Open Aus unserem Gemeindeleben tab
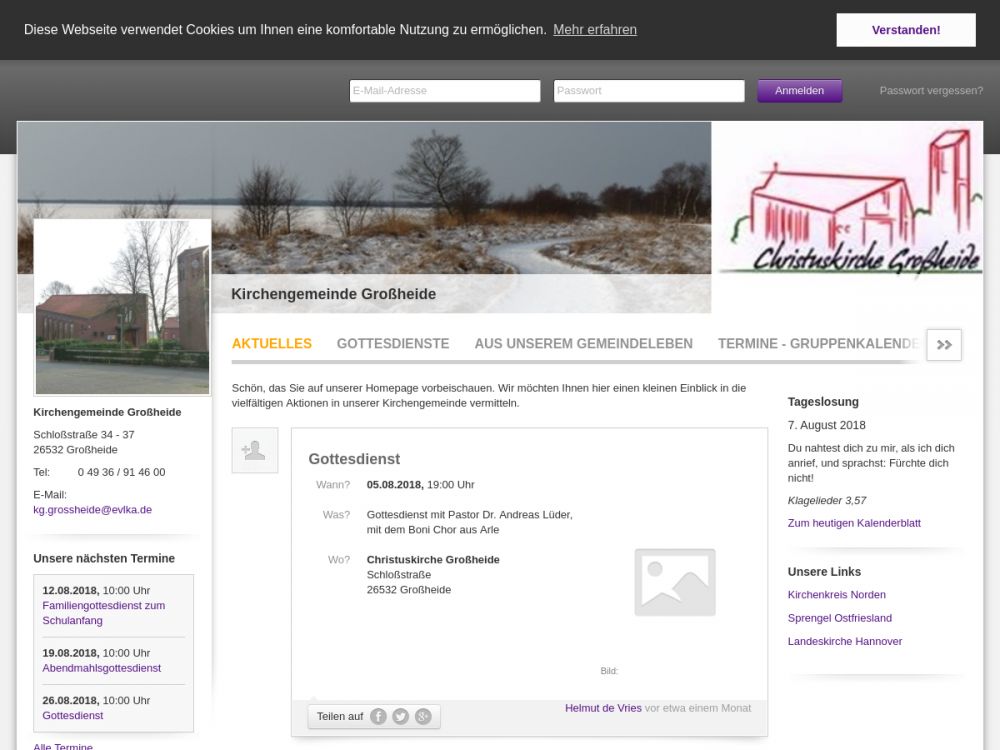Viewport: 1000px width, 750px height. [583, 343]
